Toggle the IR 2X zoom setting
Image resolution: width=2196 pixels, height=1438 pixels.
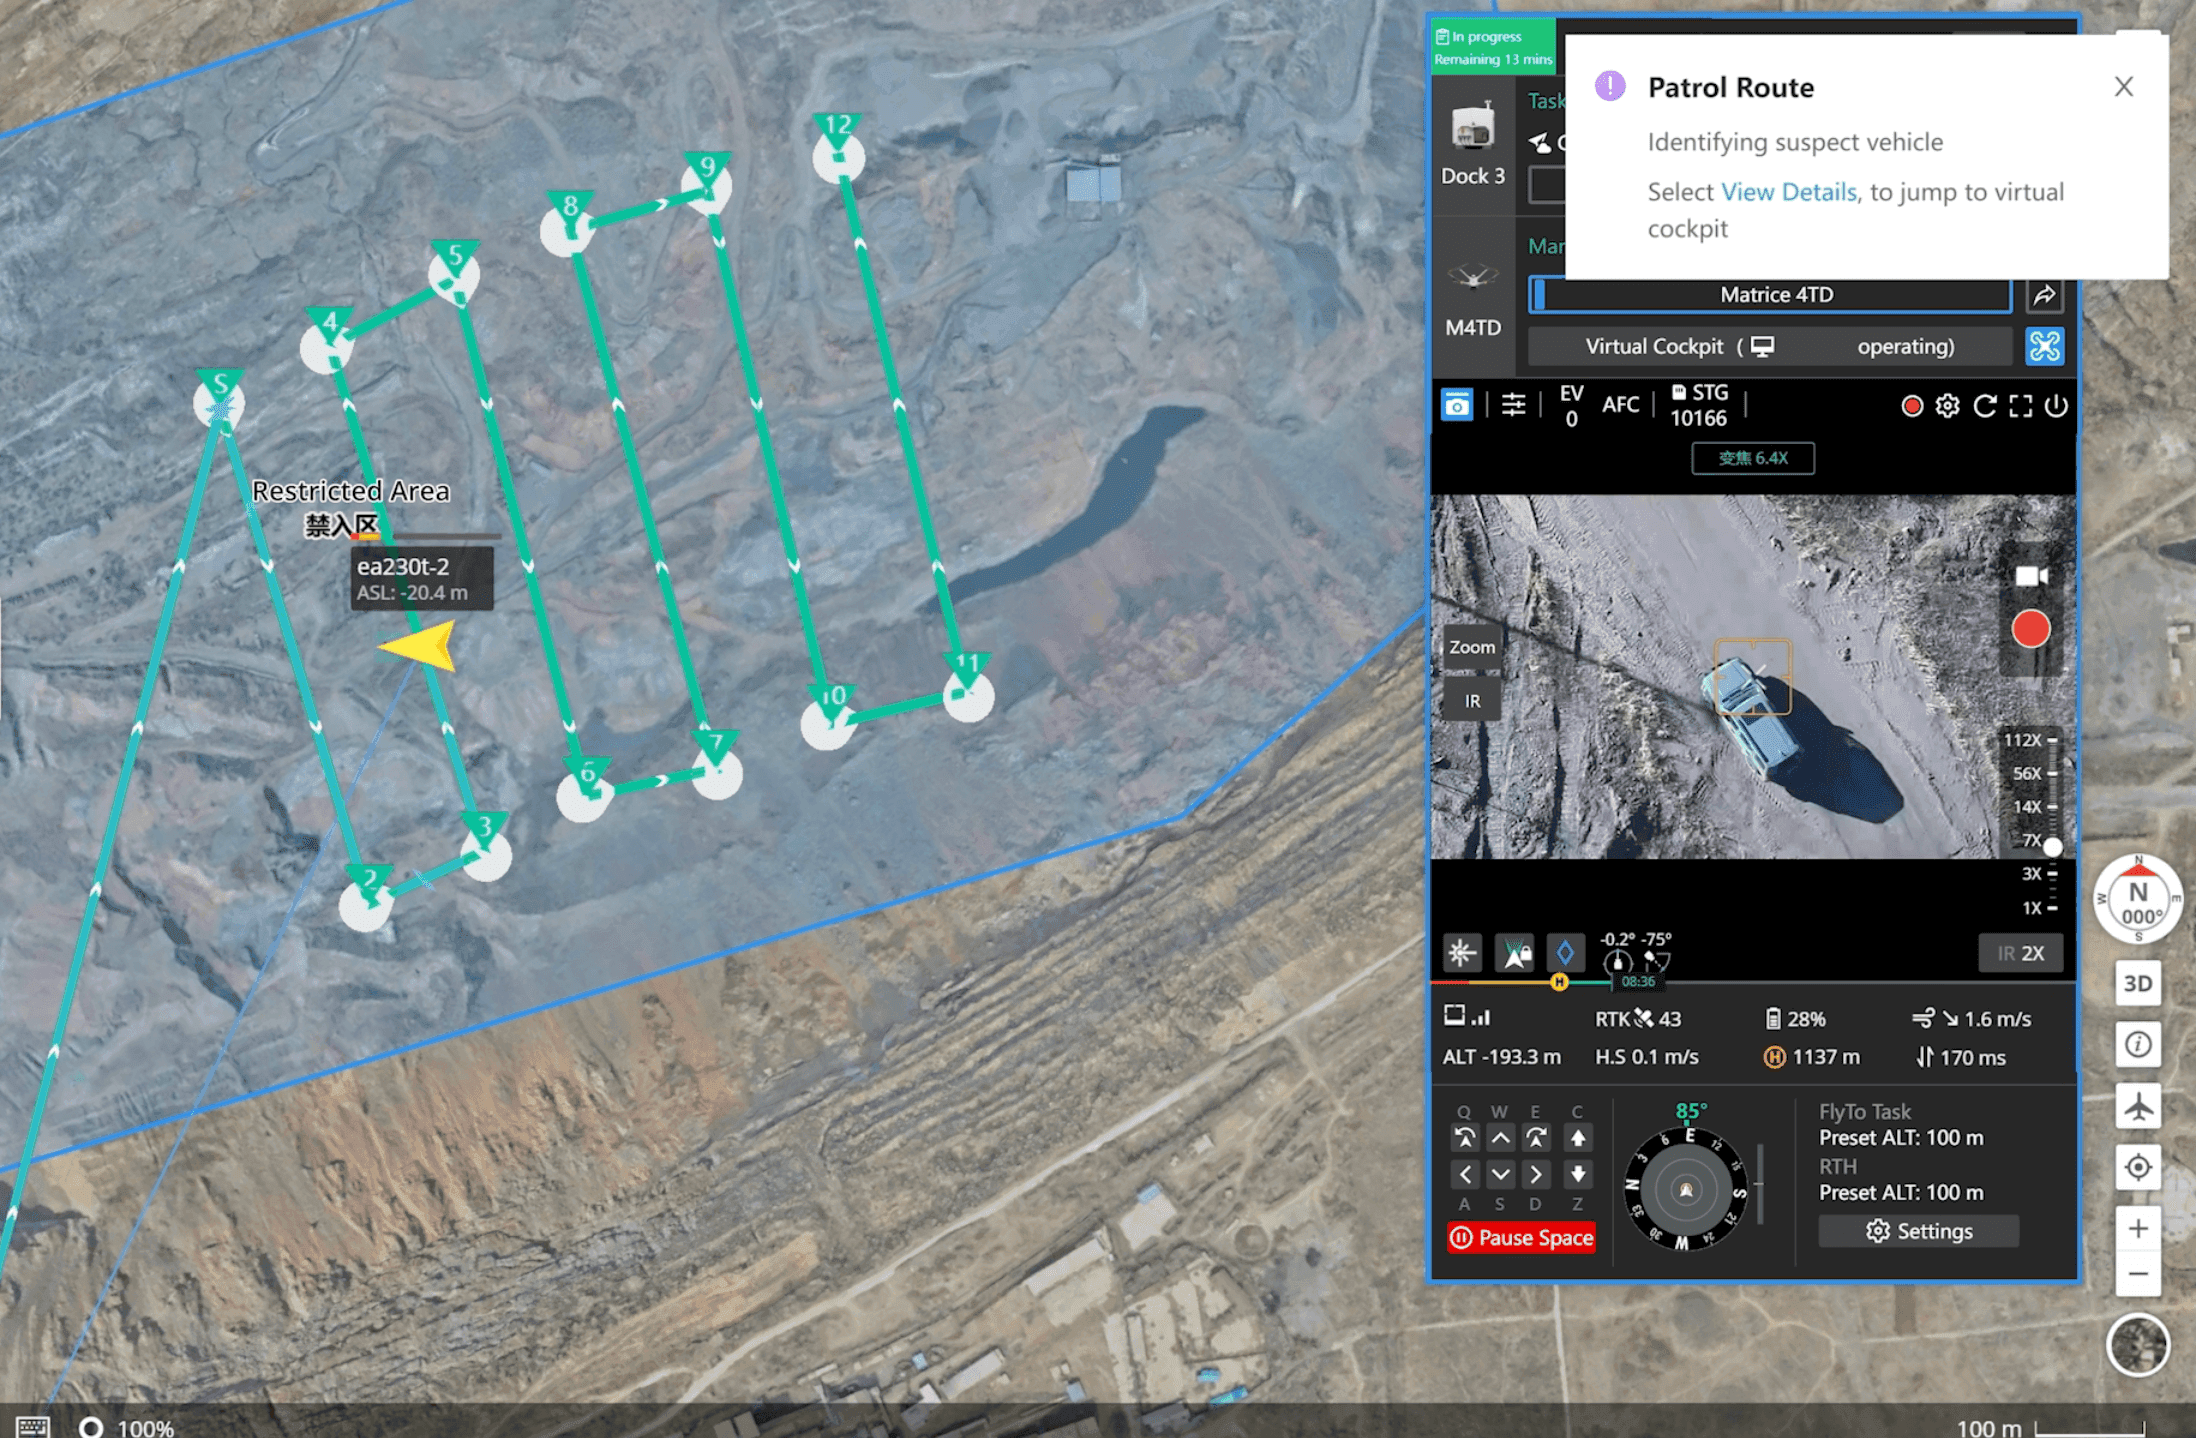pyautogui.click(x=2021, y=953)
